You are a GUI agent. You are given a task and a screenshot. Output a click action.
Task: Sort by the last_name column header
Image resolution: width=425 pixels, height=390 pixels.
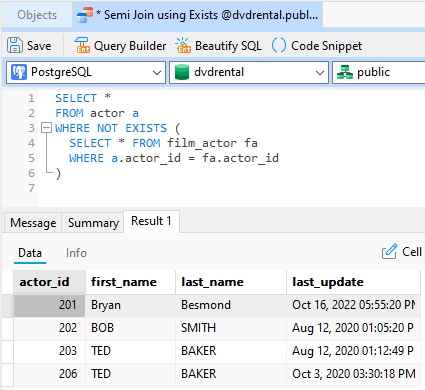[231, 282]
